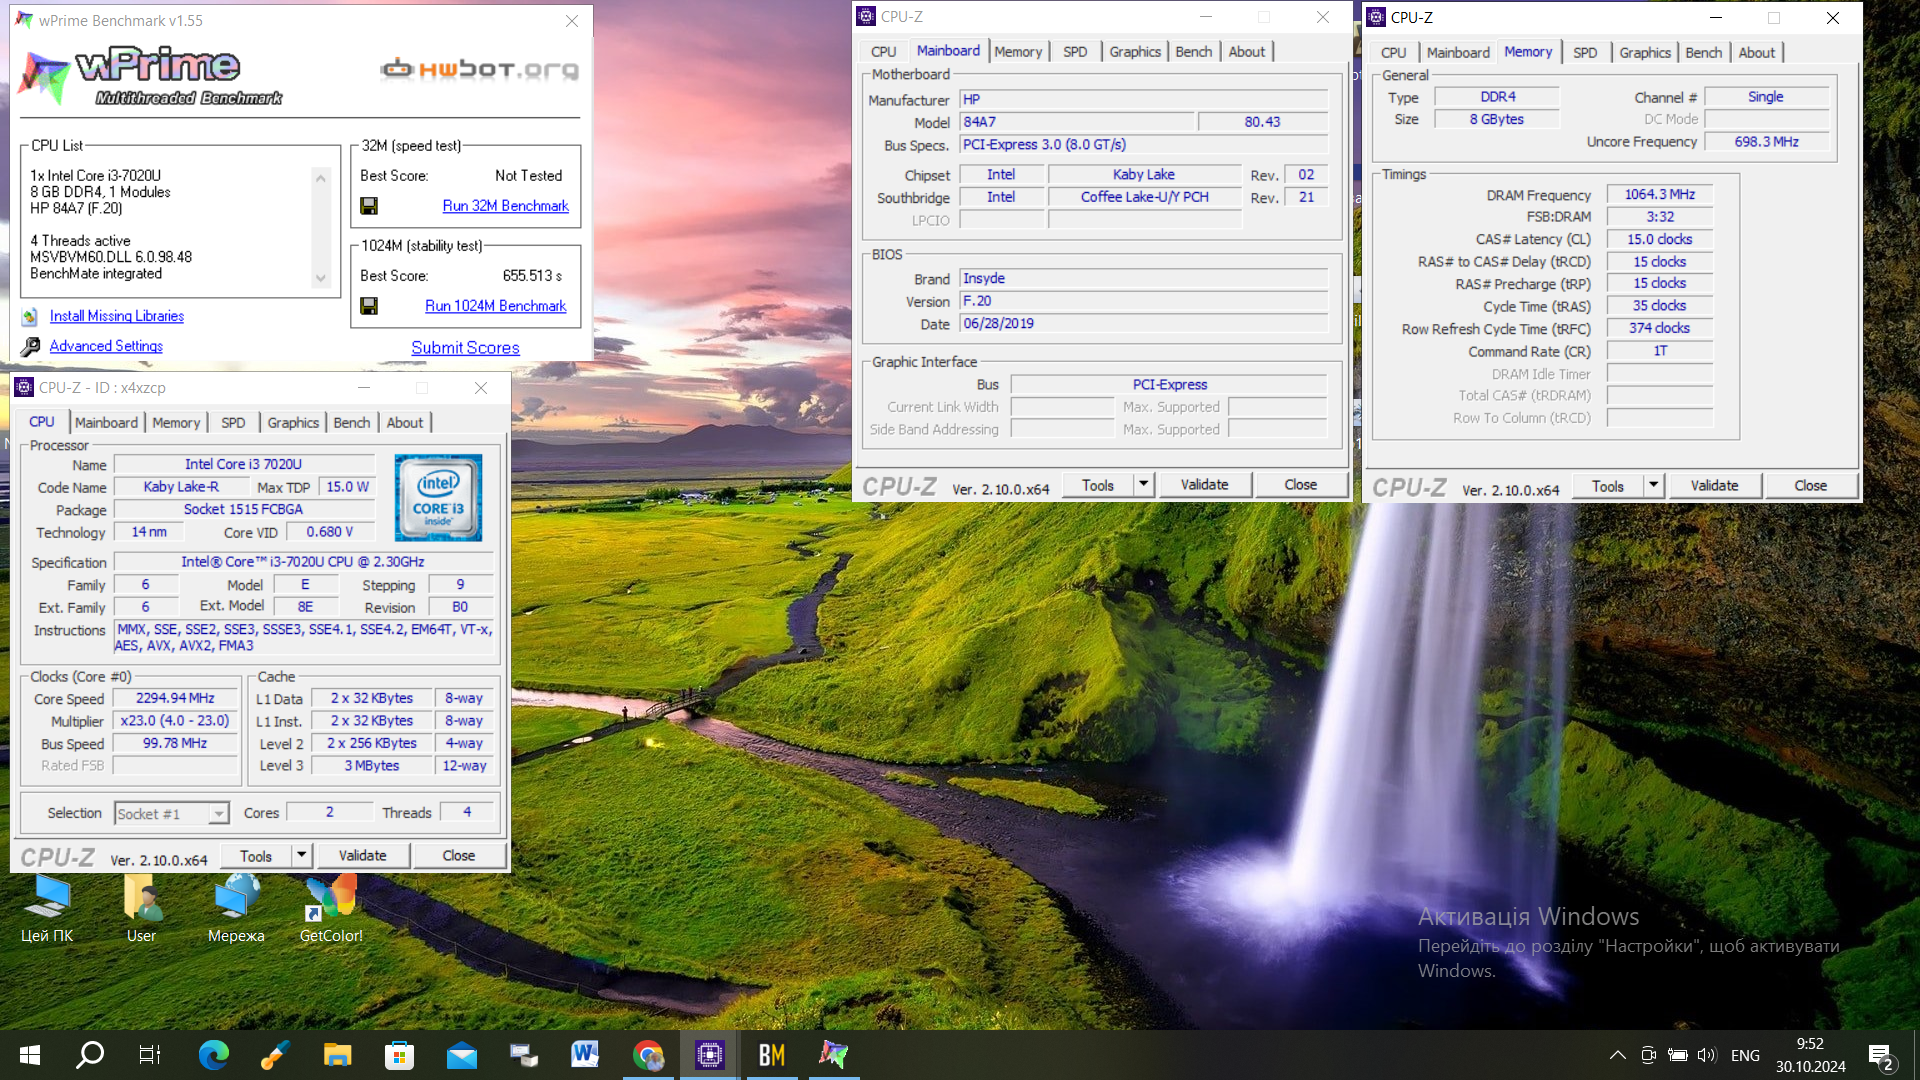Switch to Memory tab in the CPU-Z ID x4xzcp window
The height and width of the screenshot is (1080, 1920).
(176, 423)
